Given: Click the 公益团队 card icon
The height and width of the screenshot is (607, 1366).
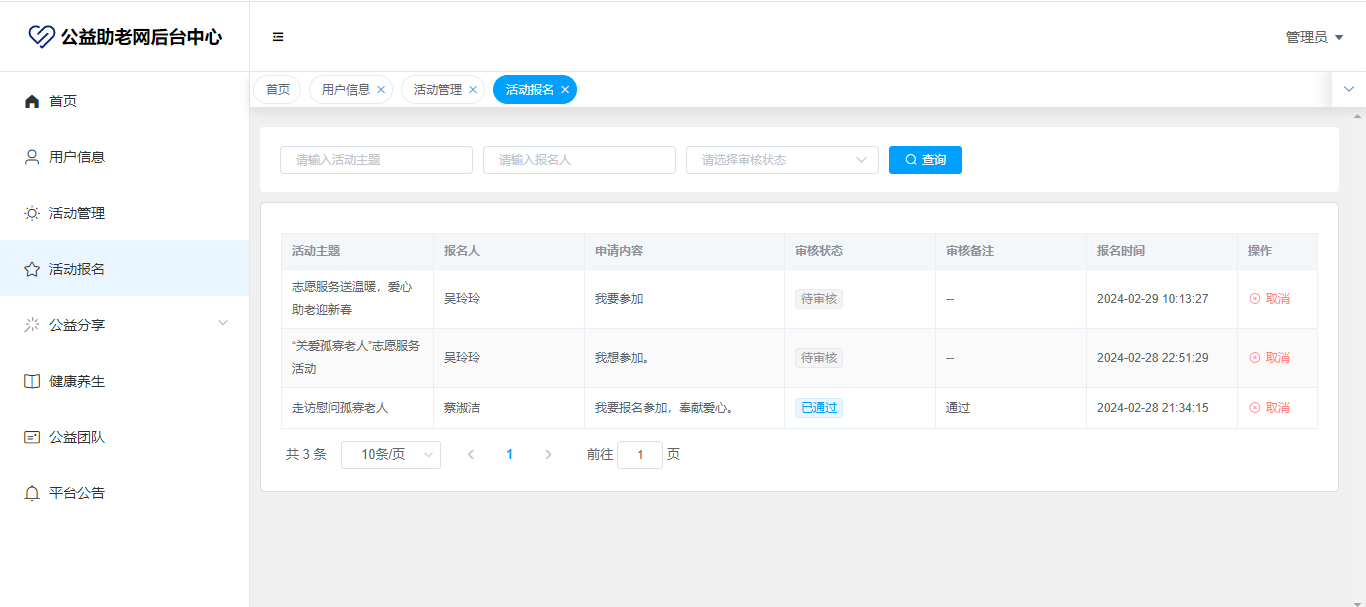Looking at the screenshot, I should (x=32, y=437).
